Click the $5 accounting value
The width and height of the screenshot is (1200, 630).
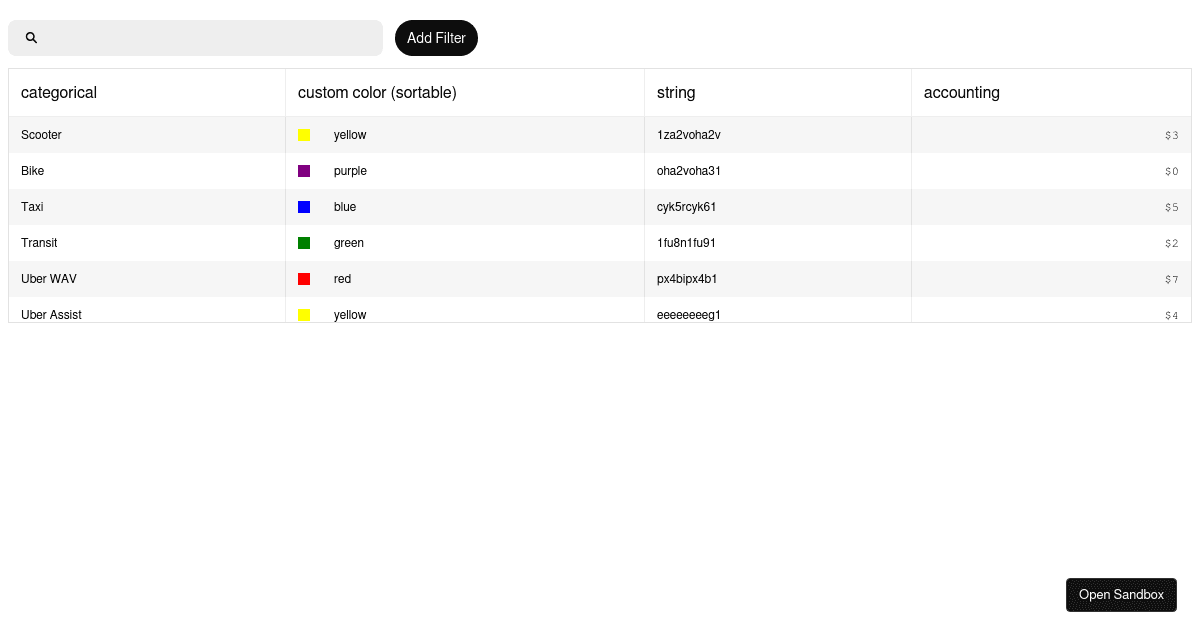[1171, 207]
